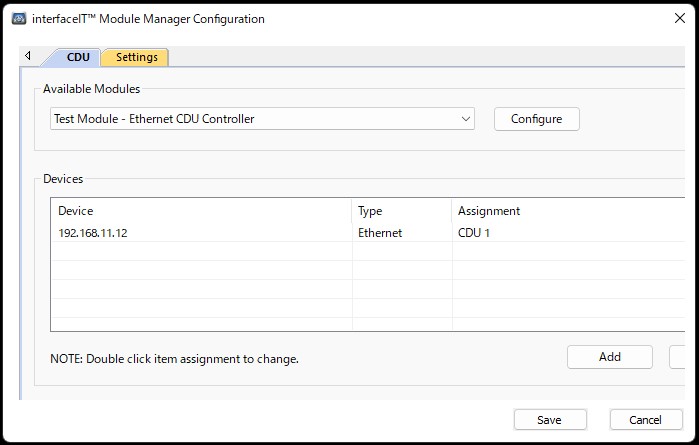Screen dimensions: 699x445
Task: Sort by the Device column header
Action: (x=200, y=211)
